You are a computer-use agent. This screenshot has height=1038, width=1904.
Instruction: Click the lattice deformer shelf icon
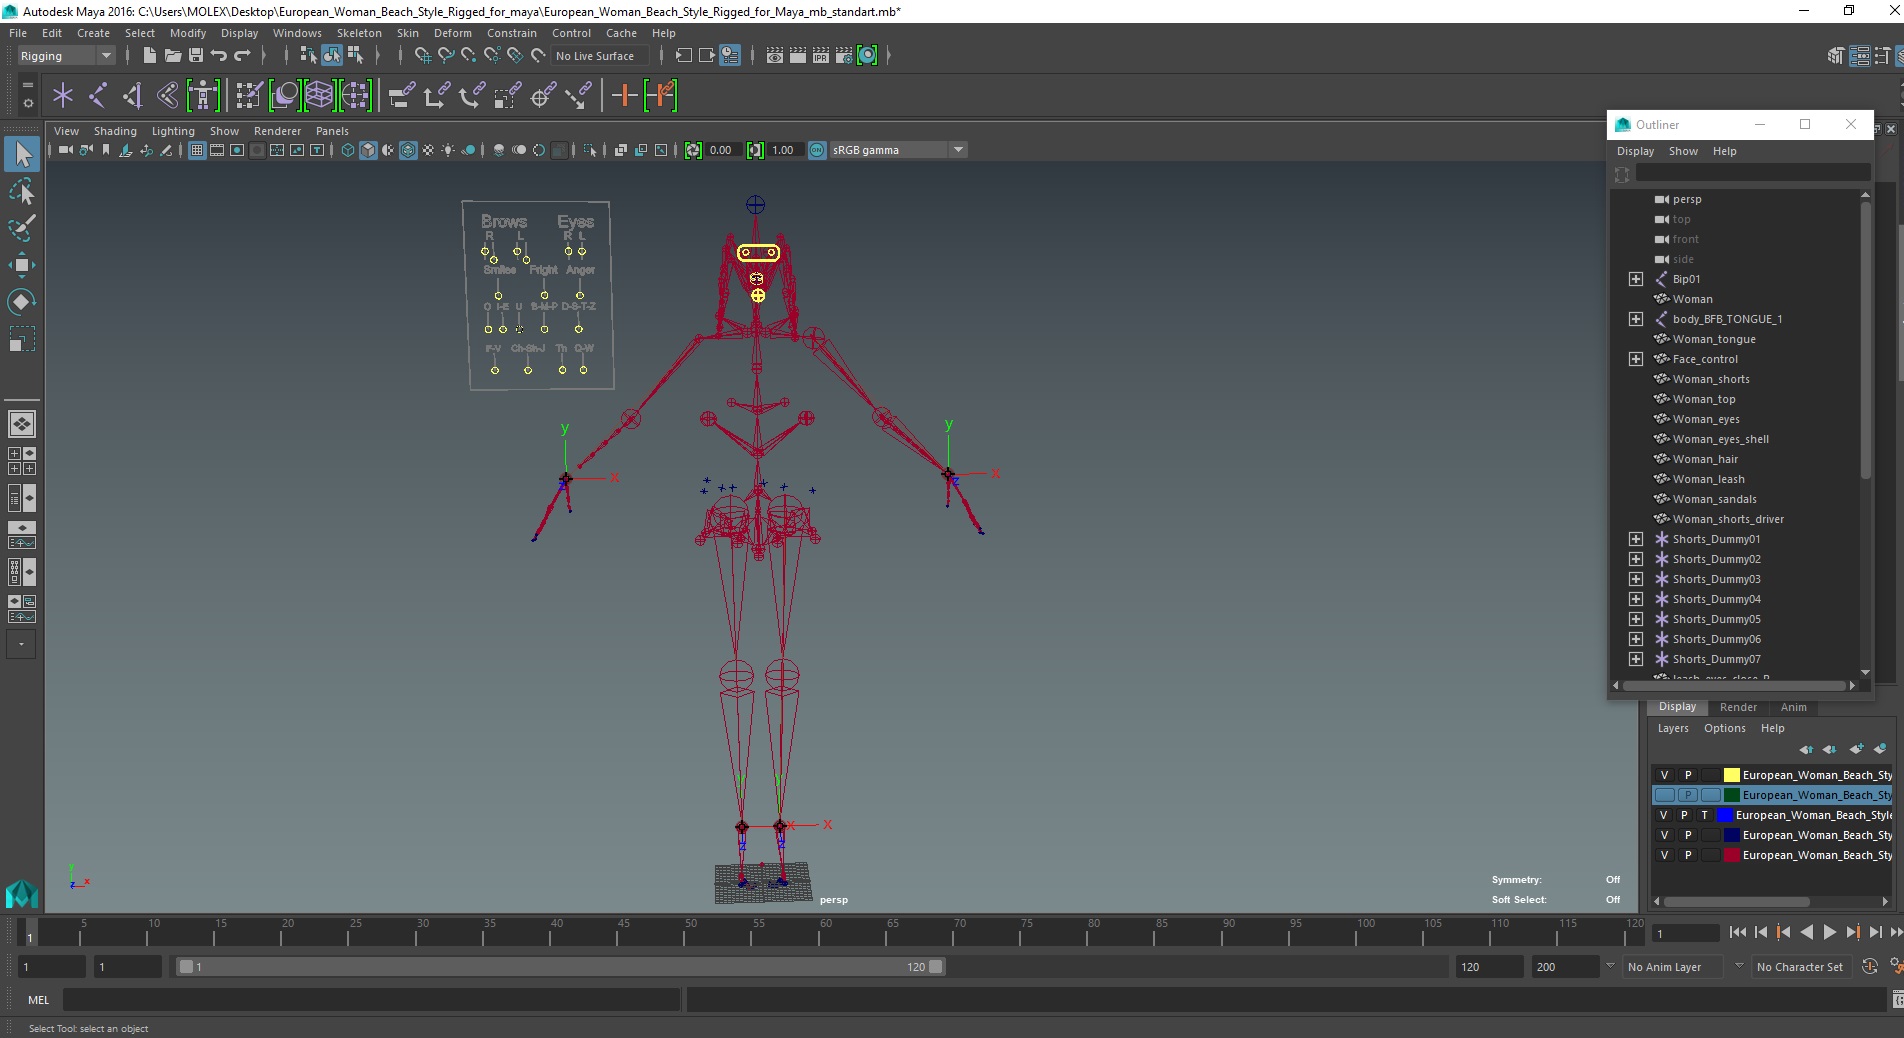pyautogui.click(x=319, y=96)
